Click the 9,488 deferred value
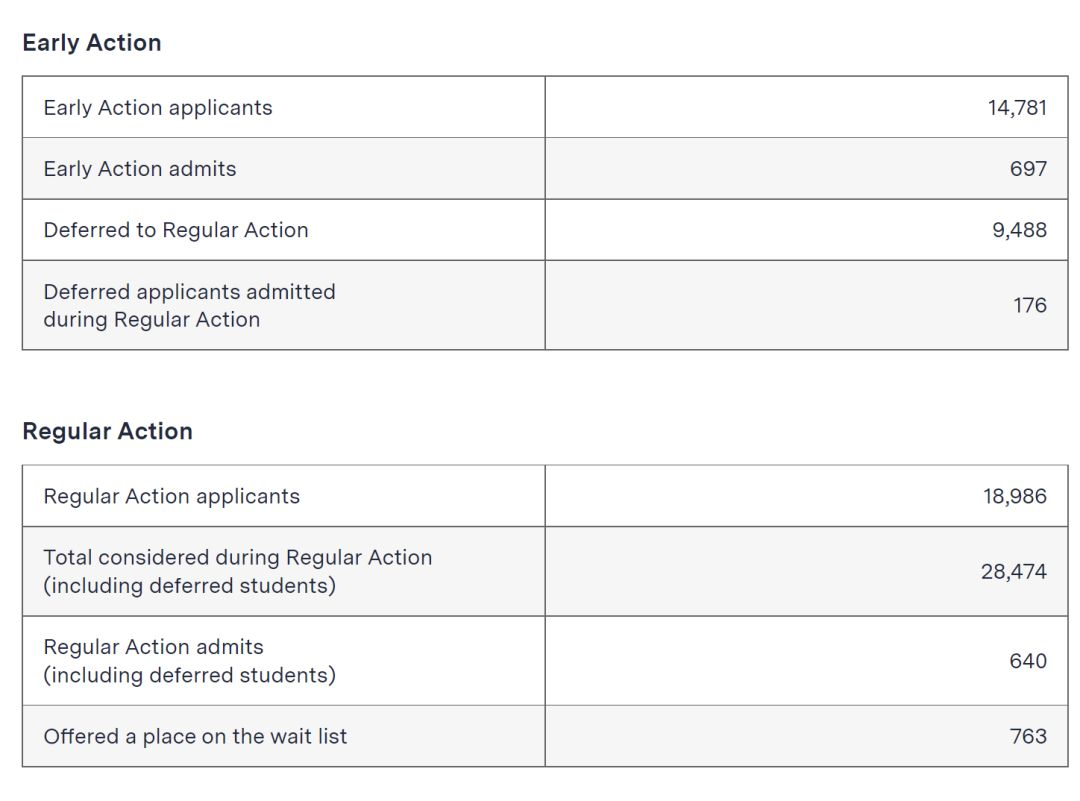 tap(1019, 230)
